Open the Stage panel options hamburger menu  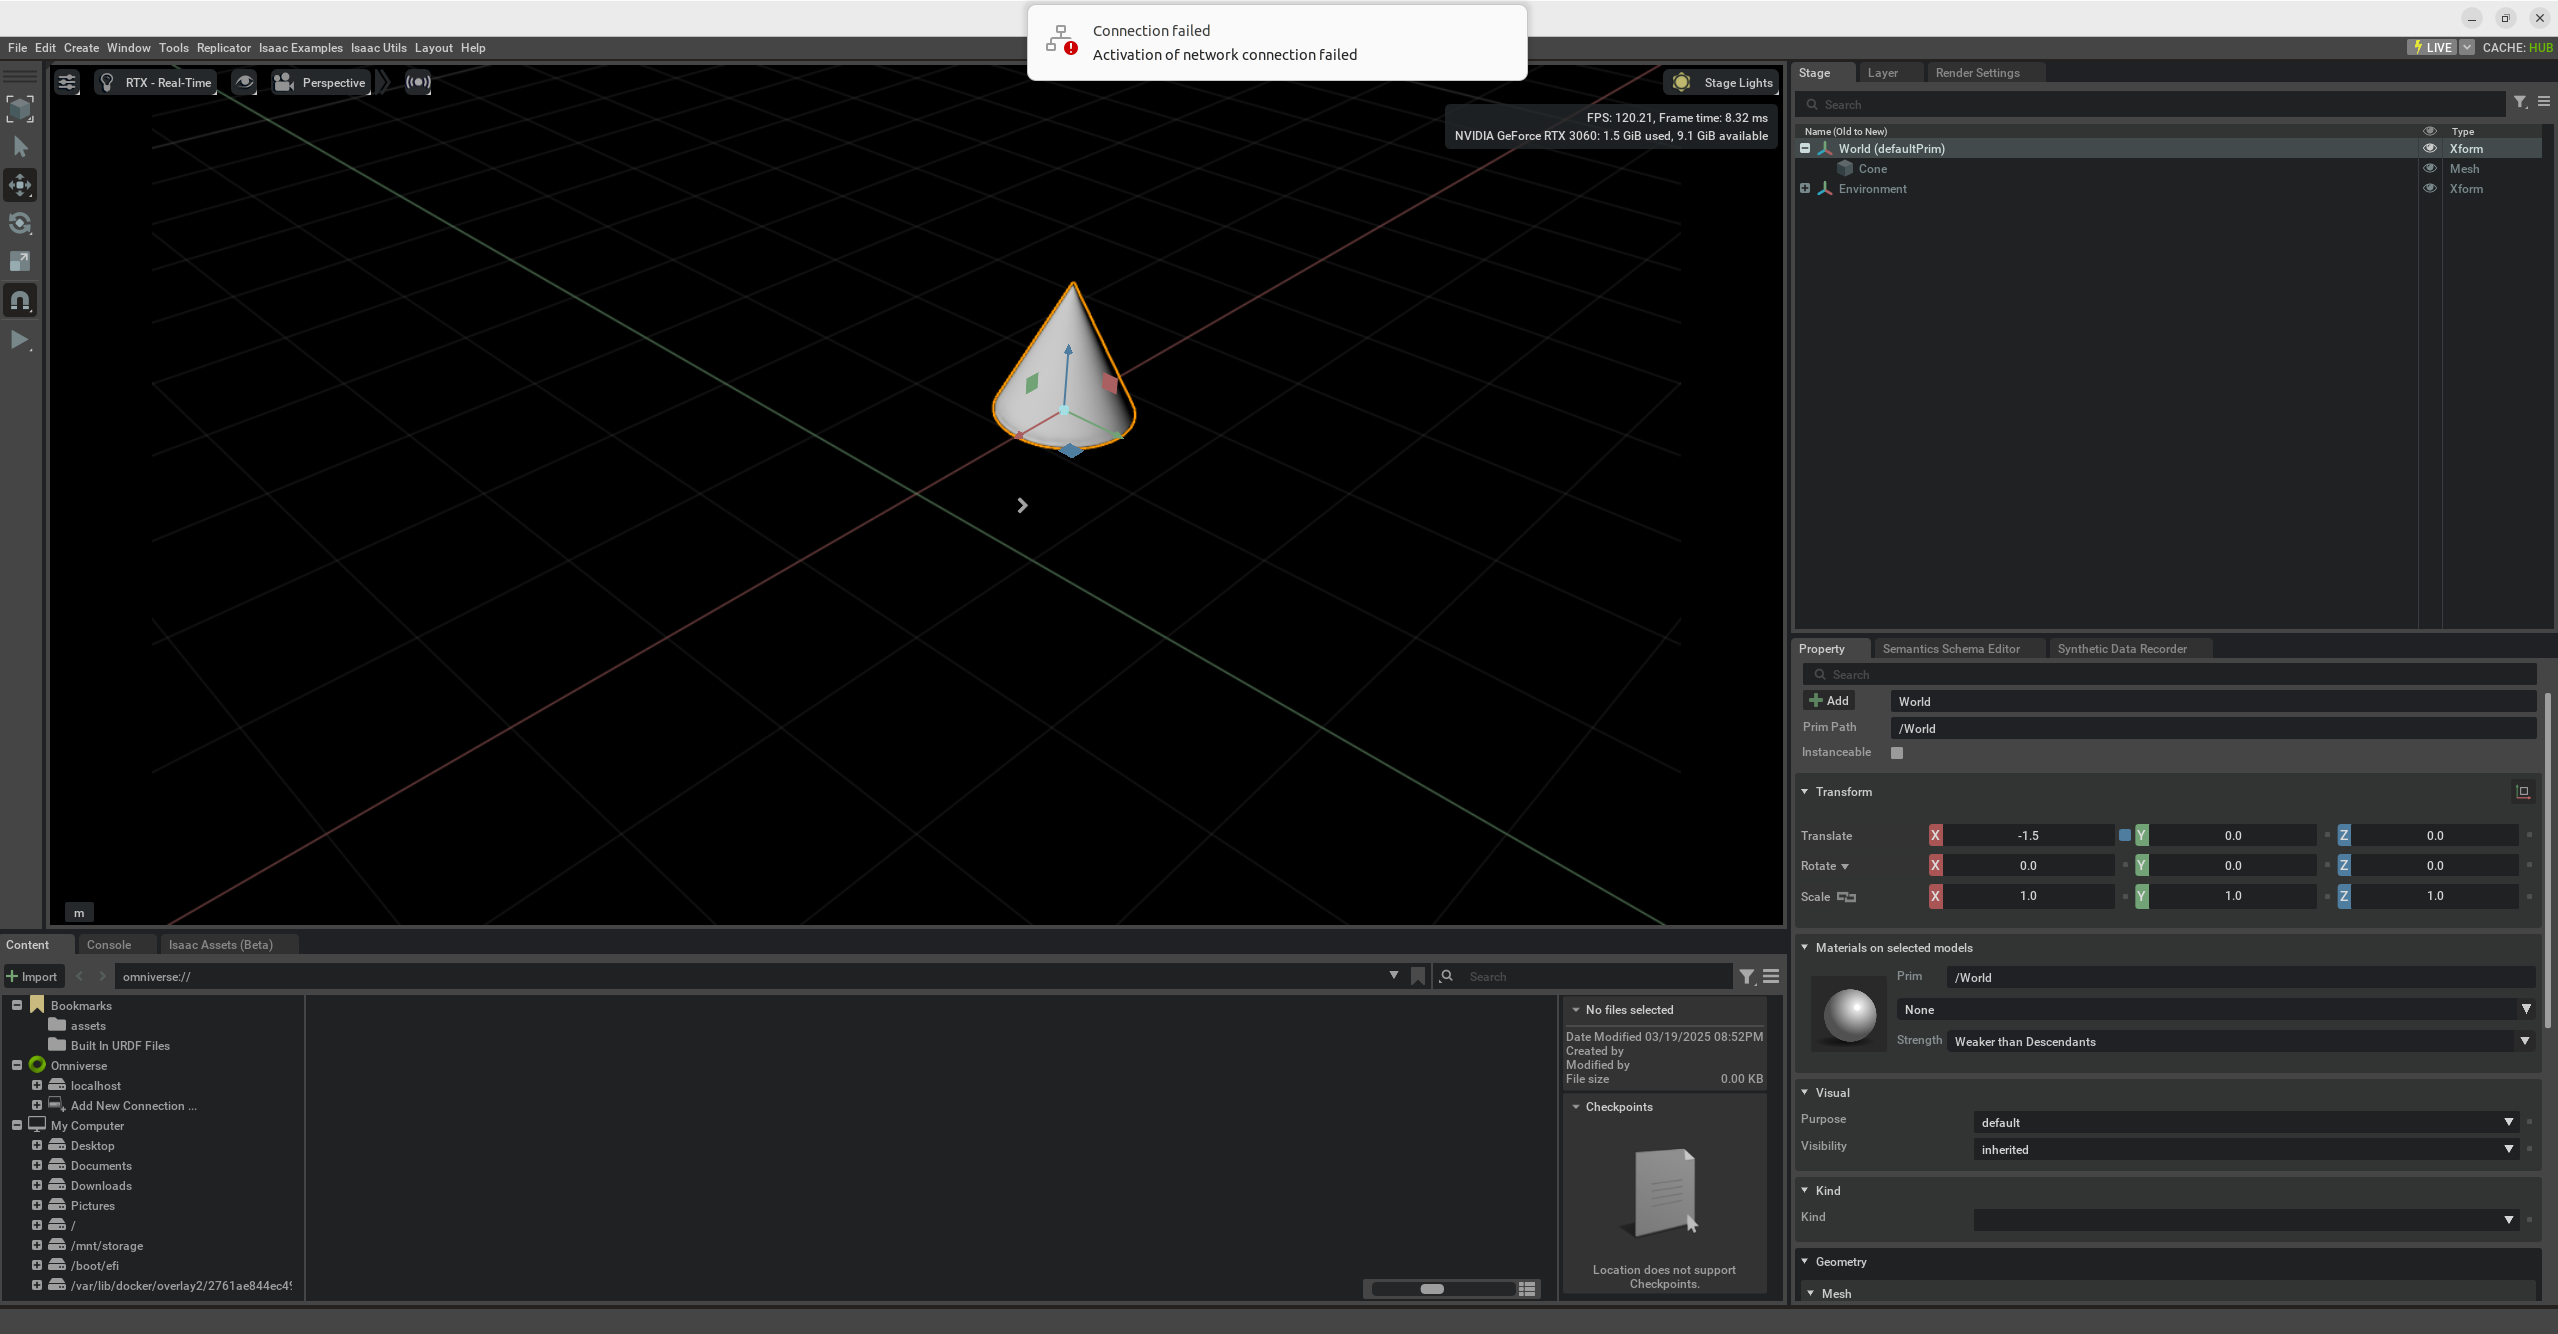coord(2544,102)
